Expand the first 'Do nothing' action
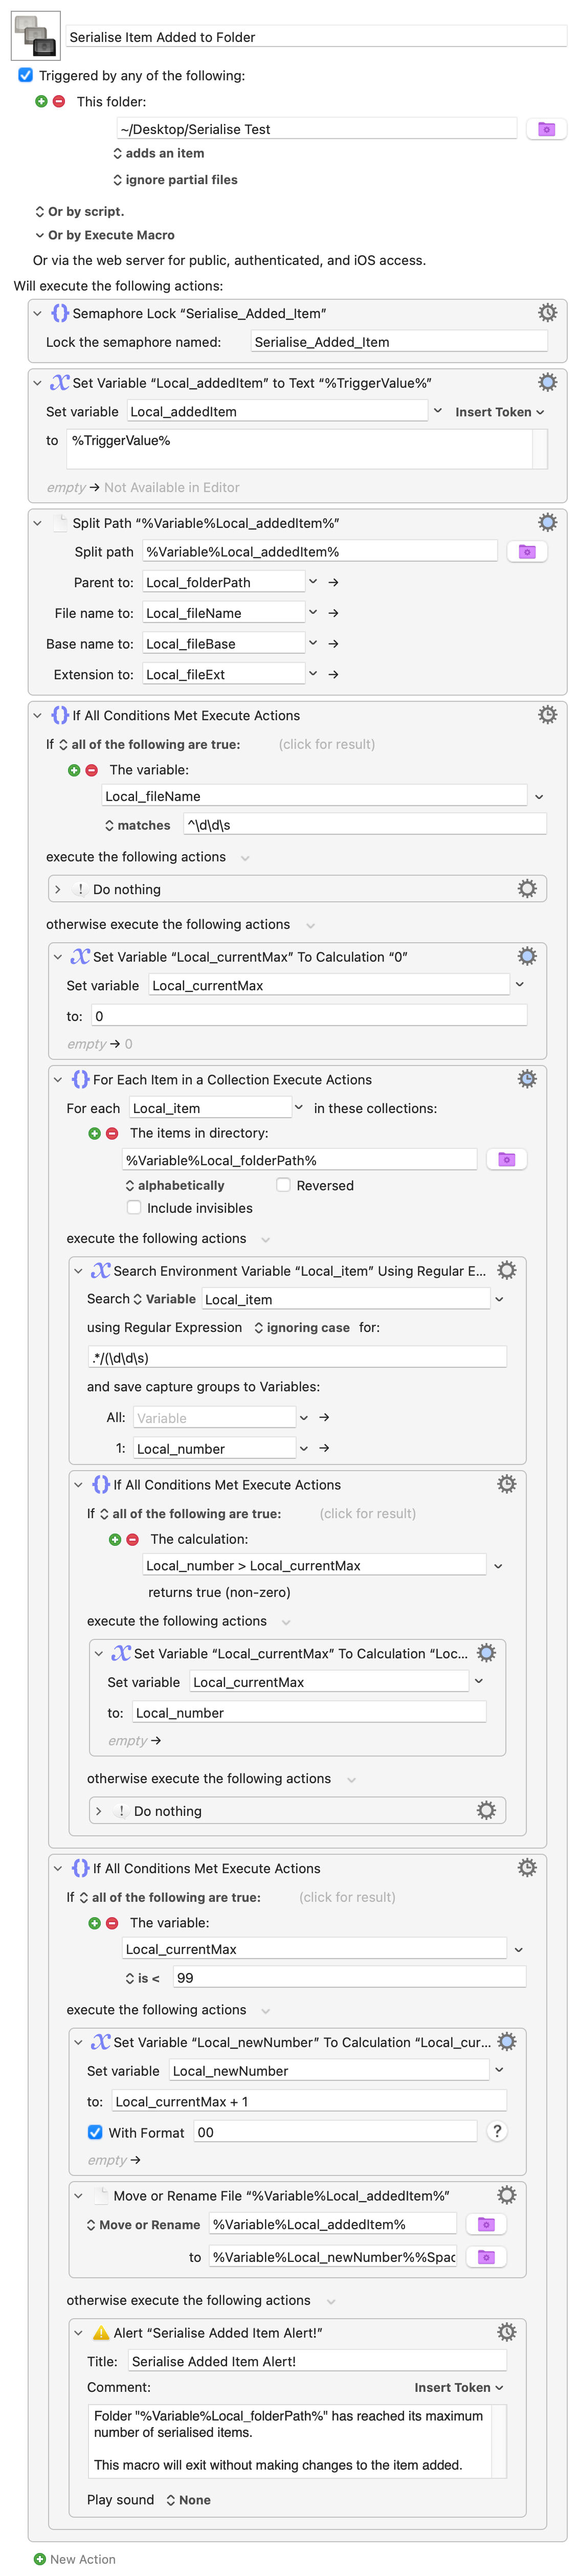The width and height of the screenshot is (578, 2576). click(x=58, y=889)
